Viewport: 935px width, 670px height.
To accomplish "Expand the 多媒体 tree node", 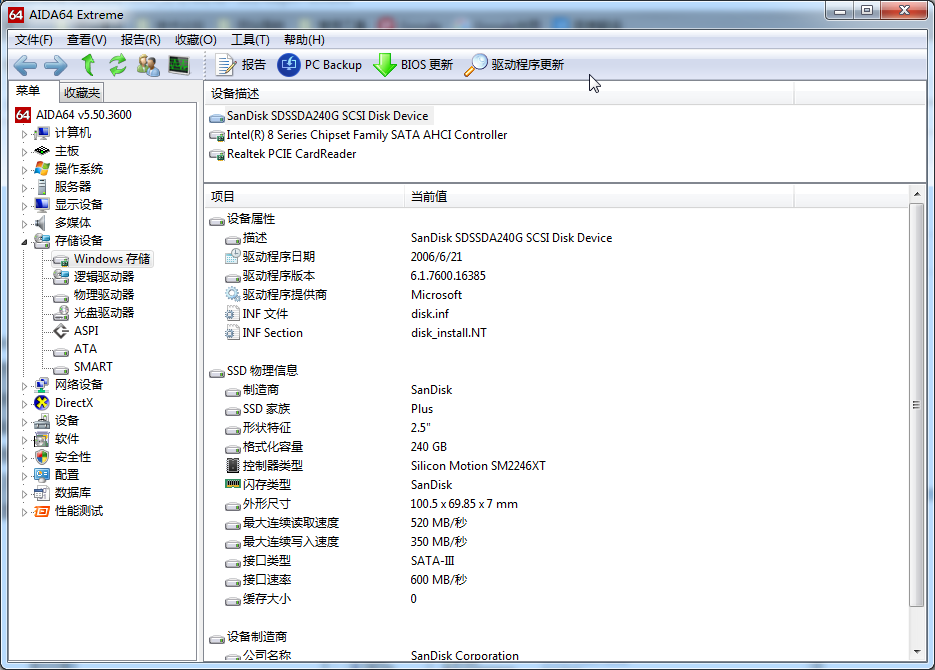I will point(24,224).
